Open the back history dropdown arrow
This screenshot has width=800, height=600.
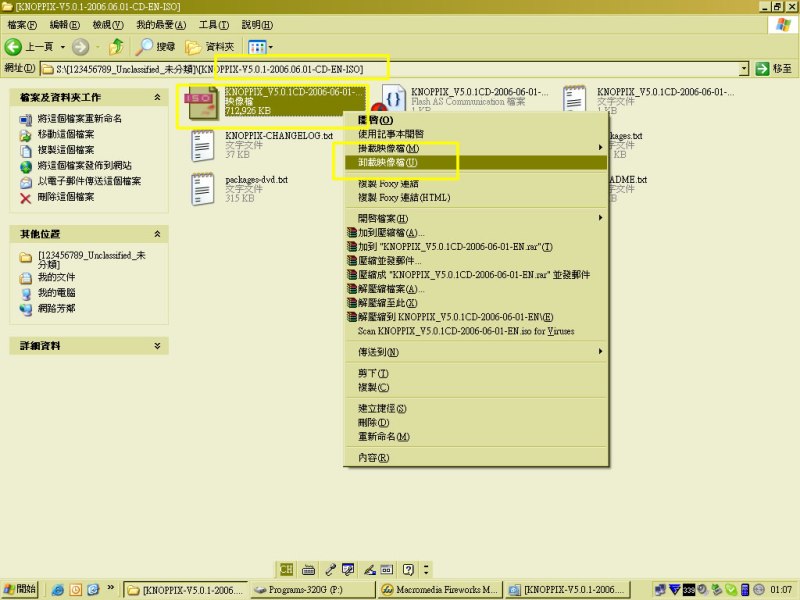point(63,47)
